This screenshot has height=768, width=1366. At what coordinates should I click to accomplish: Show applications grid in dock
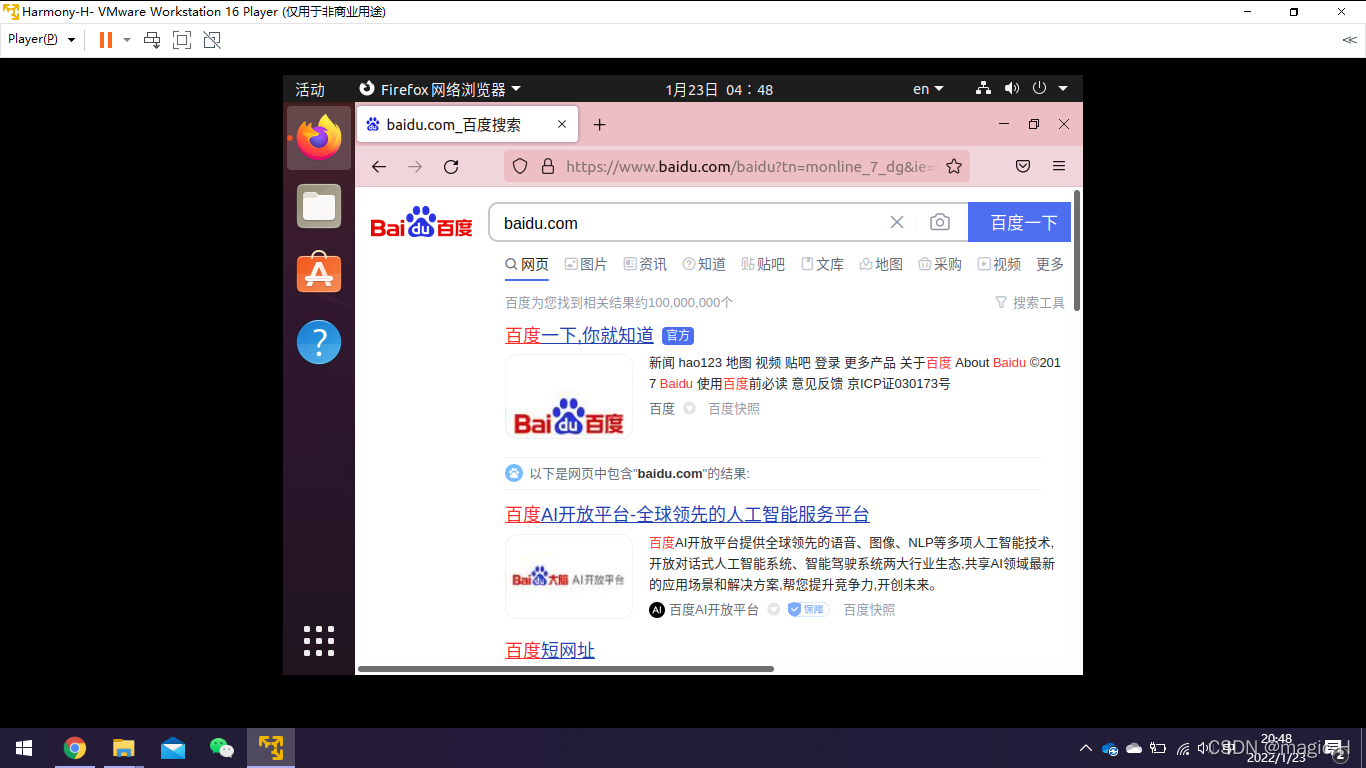[319, 641]
